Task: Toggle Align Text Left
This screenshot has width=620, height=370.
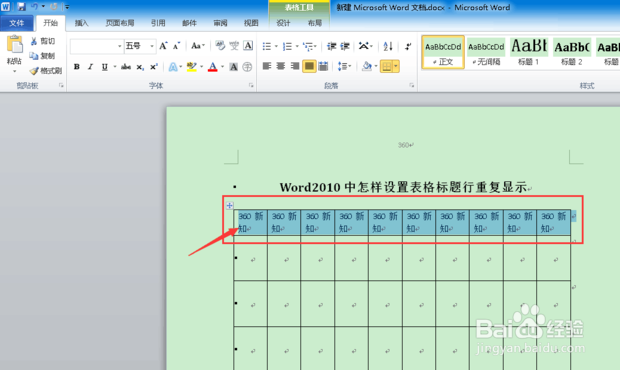Action: pyautogui.click(x=267, y=66)
